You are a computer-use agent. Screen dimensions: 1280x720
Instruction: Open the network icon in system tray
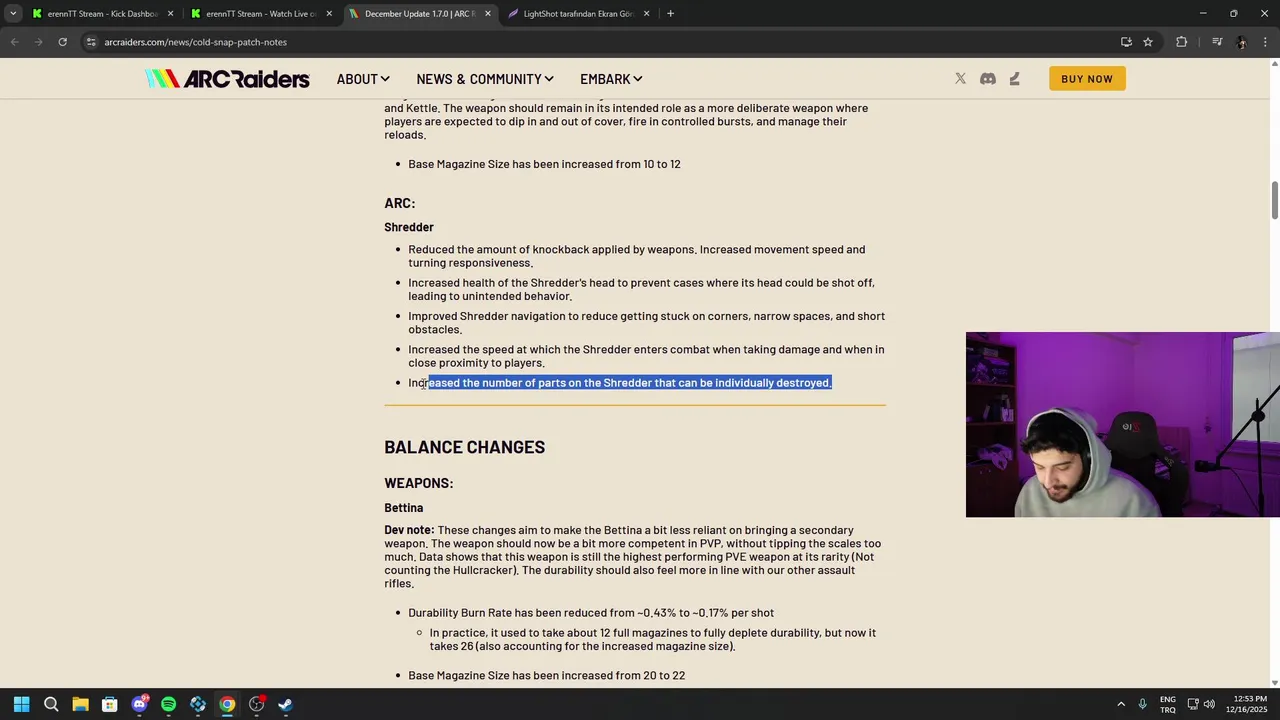point(1192,704)
